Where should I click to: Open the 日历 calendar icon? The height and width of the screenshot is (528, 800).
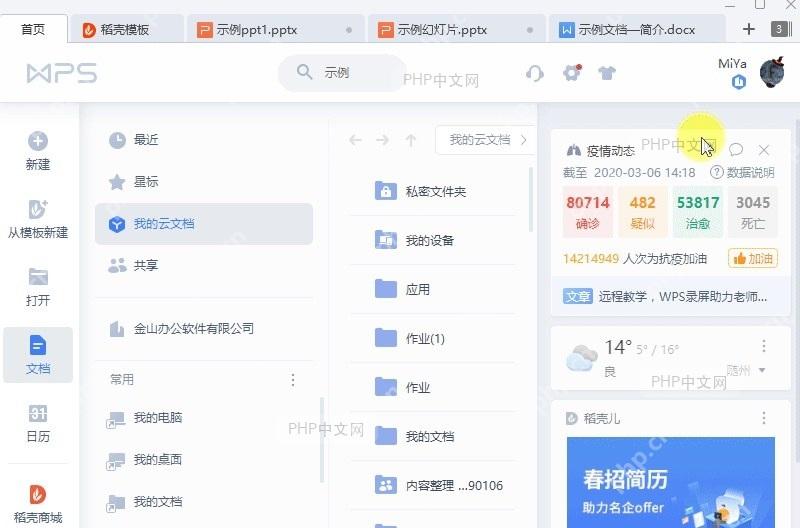(x=38, y=413)
